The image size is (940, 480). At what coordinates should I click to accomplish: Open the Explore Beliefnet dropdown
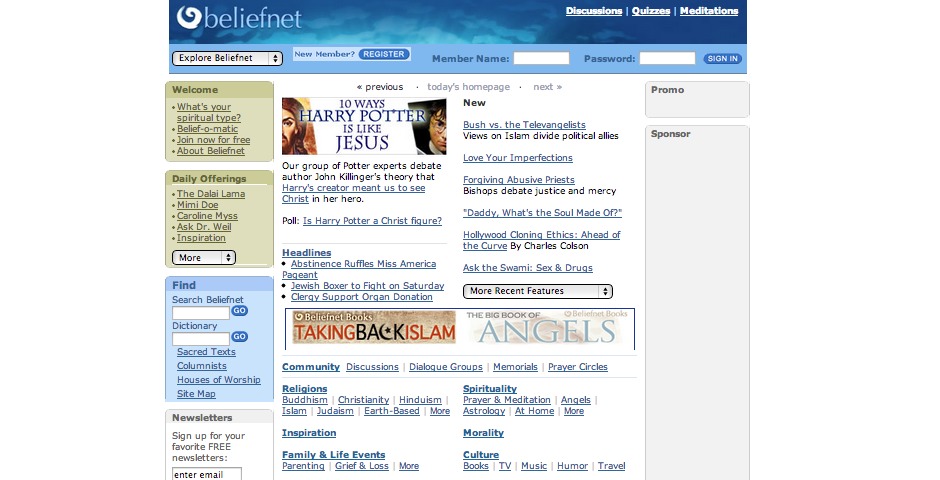[x=227, y=58]
